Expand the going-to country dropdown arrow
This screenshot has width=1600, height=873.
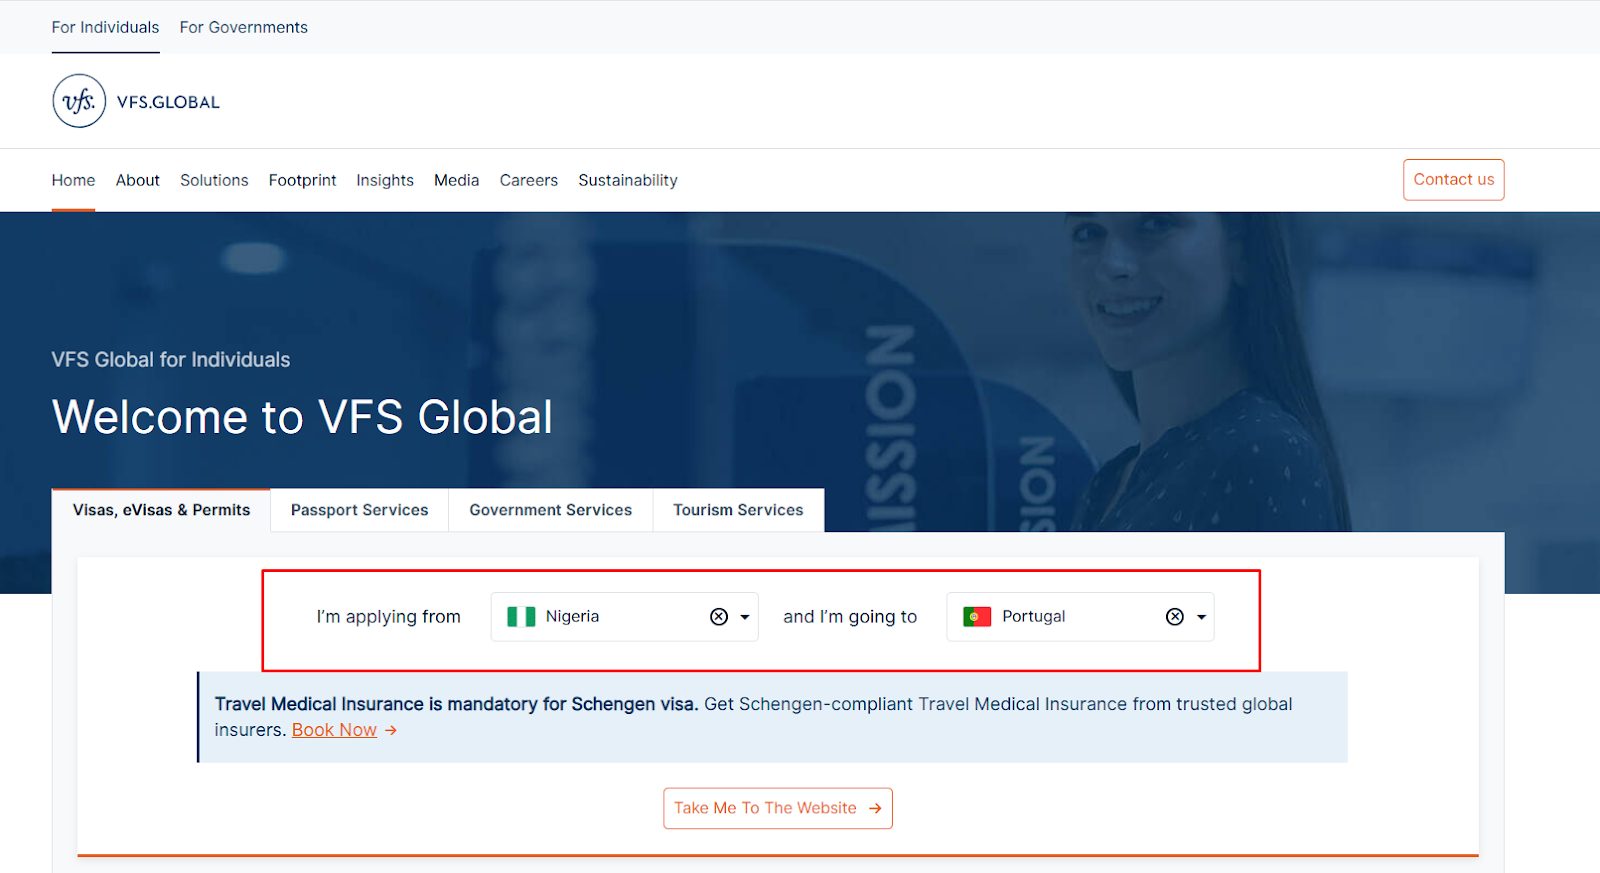click(1201, 617)
